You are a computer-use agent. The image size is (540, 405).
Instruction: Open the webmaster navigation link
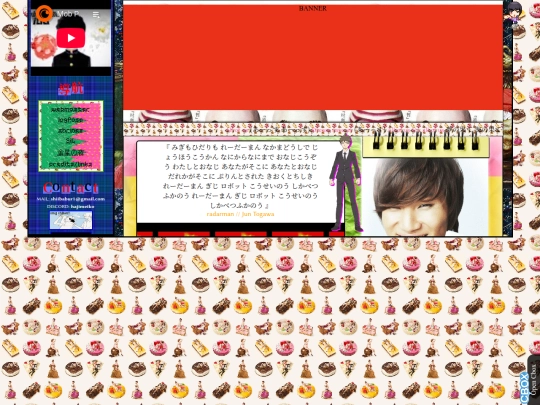pyautogui.click(x=70, y=110)
